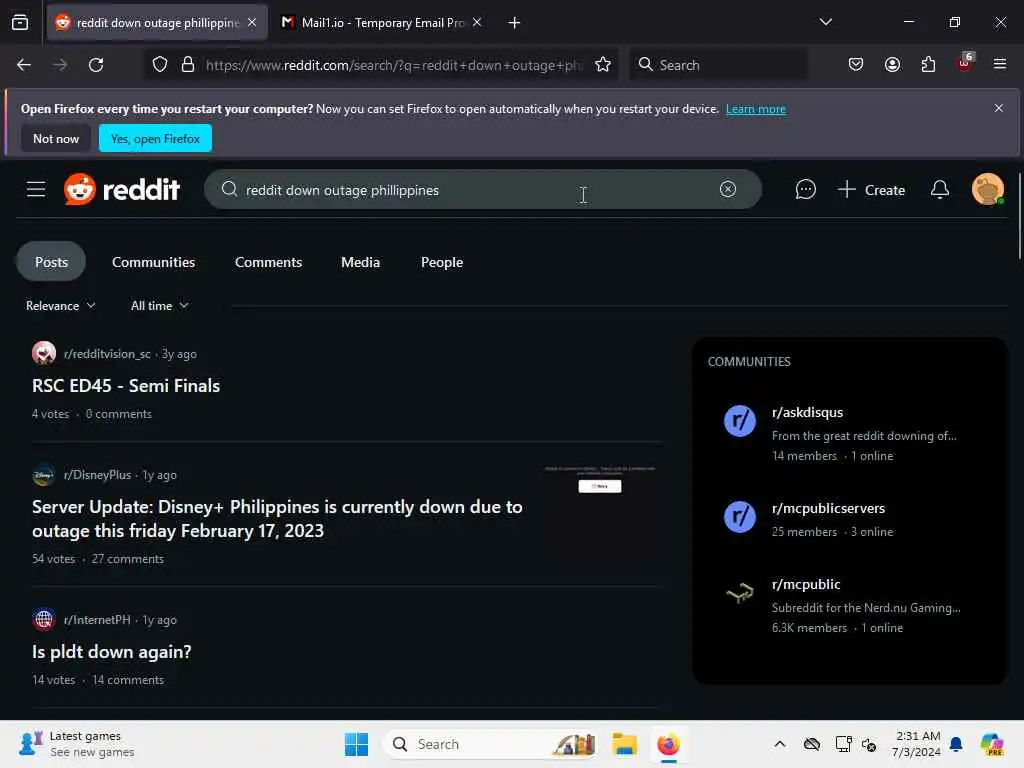Screen dimensions: 1024x768
Task: Open the user avatar profile menu
Action: tap(987, 189)
